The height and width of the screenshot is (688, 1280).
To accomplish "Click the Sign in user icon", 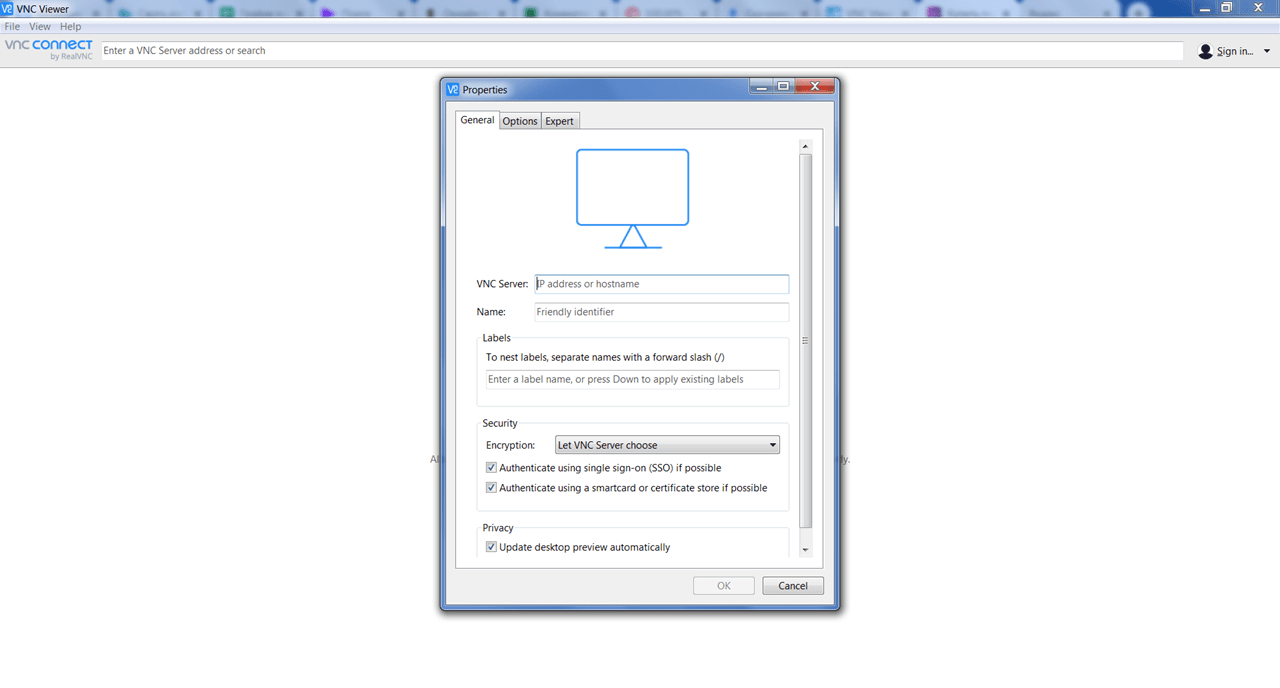I will tap(1205, 51).
